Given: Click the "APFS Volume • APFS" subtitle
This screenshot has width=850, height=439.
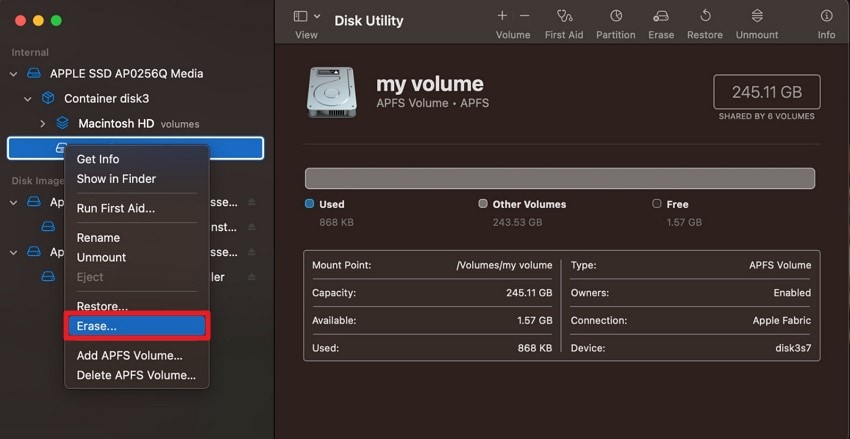Looking at the screenshot, I should (433, 103).
